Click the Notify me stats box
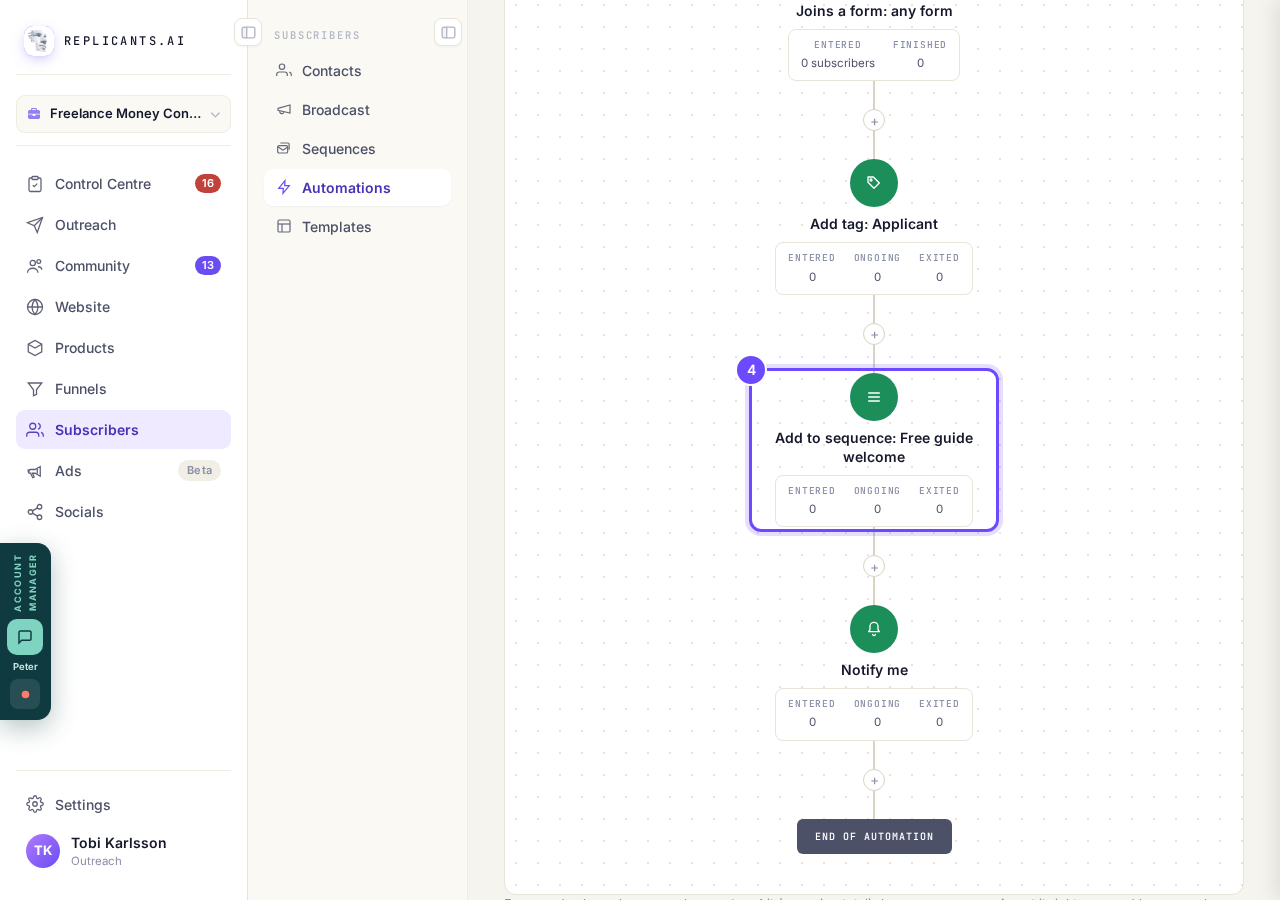The height and width of the screenshot is (900, 1280). point(874,714)
